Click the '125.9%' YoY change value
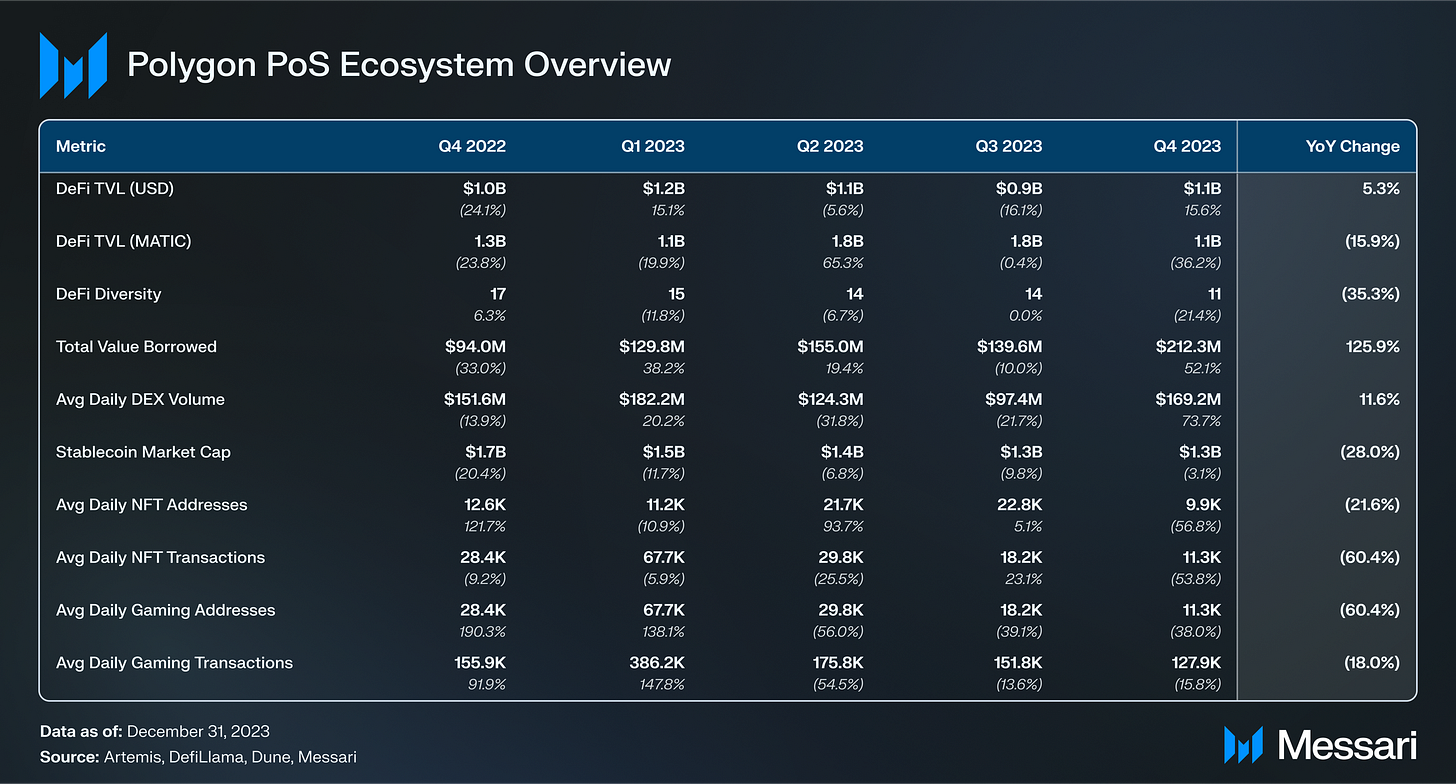The image size is (1456, 784). (1374, 347)
